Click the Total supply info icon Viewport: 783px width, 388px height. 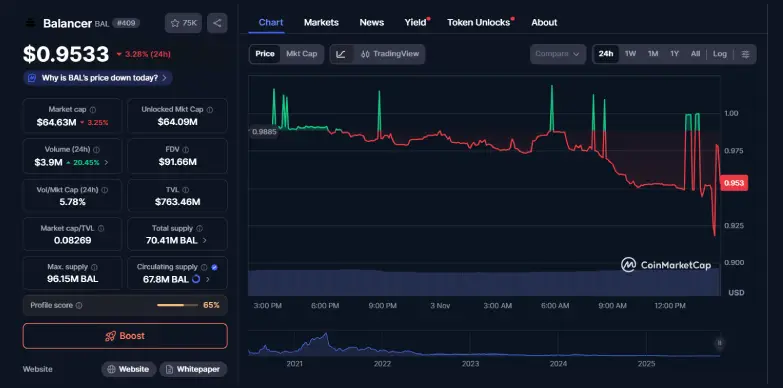pyautogui.click(x=199, y=228)
